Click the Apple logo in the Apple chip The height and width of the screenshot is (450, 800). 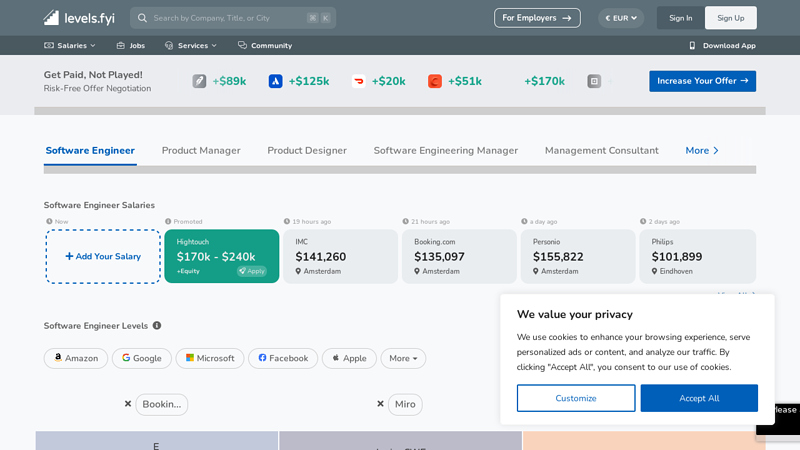point(336,358)
